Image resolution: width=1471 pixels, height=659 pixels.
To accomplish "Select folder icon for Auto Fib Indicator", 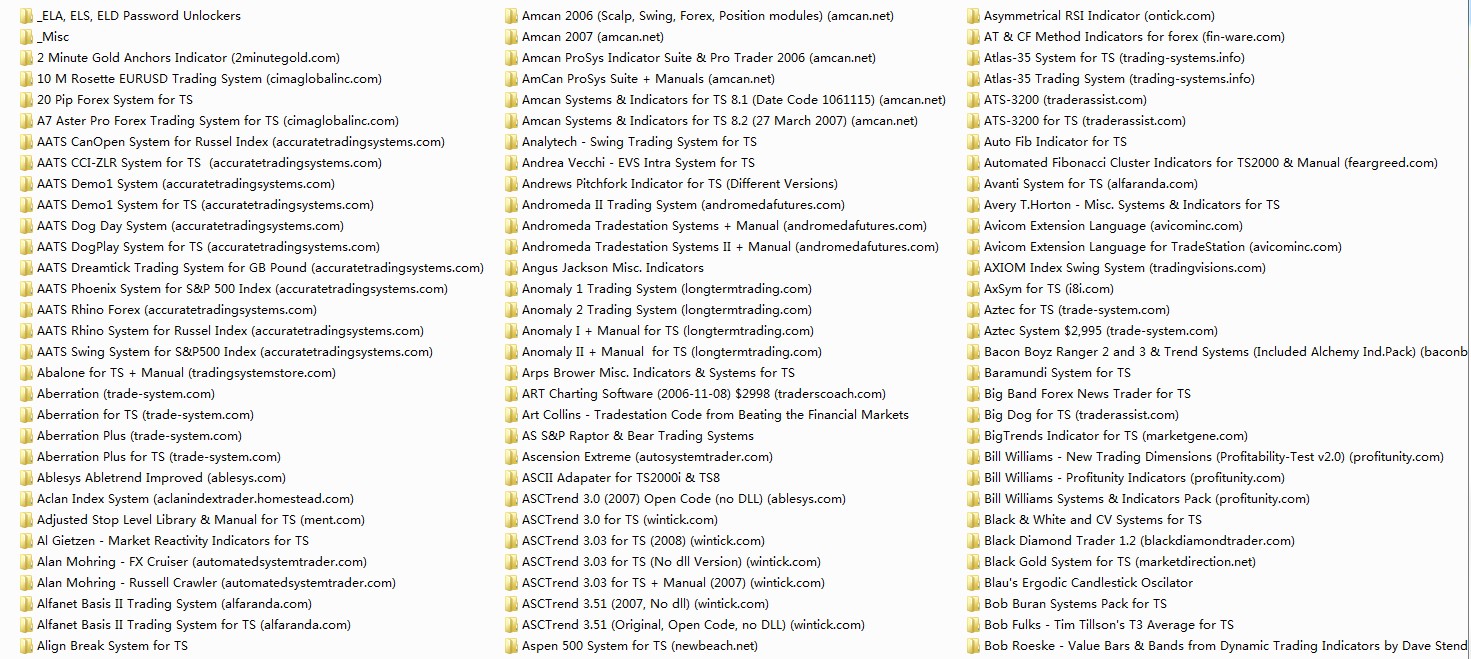I will (973, 142).
